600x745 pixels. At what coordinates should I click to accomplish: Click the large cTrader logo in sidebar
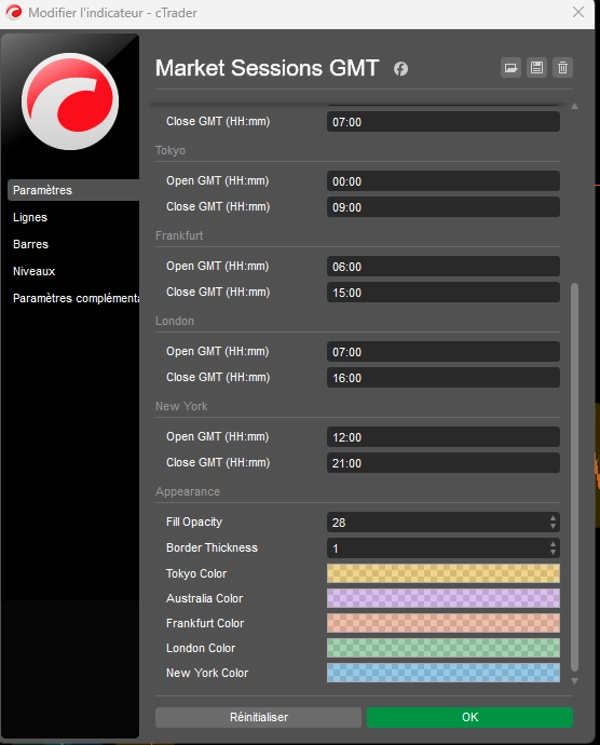[70, 101]
